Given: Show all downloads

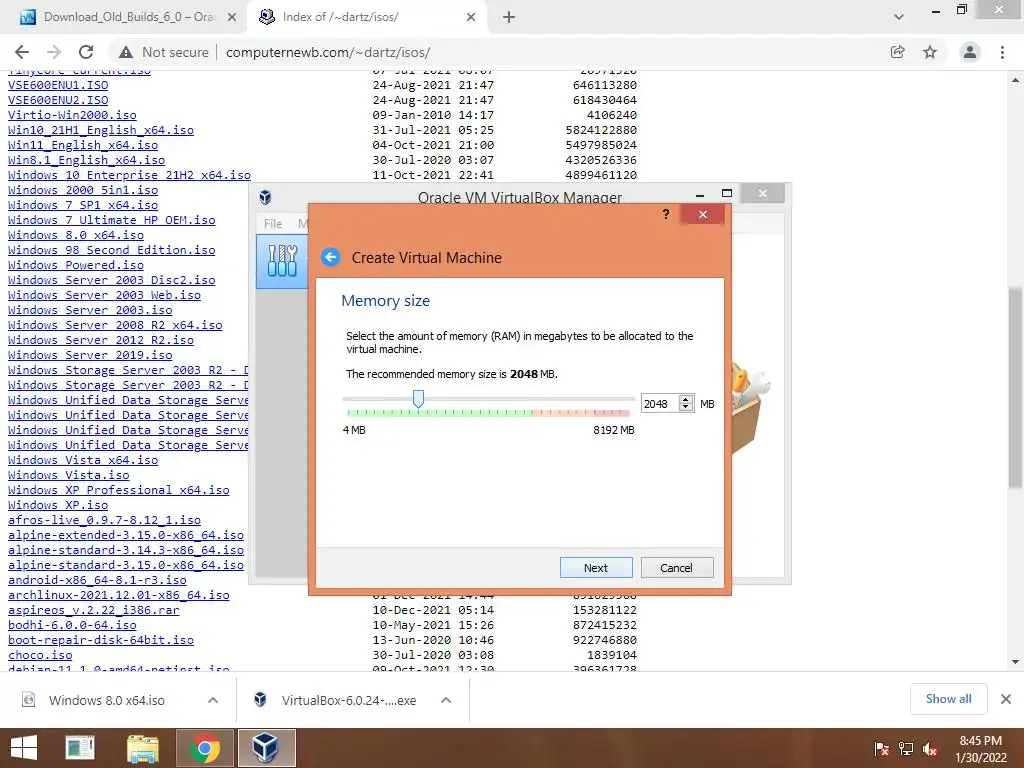Looking at the screenshot, I should (x=948, y=699).
